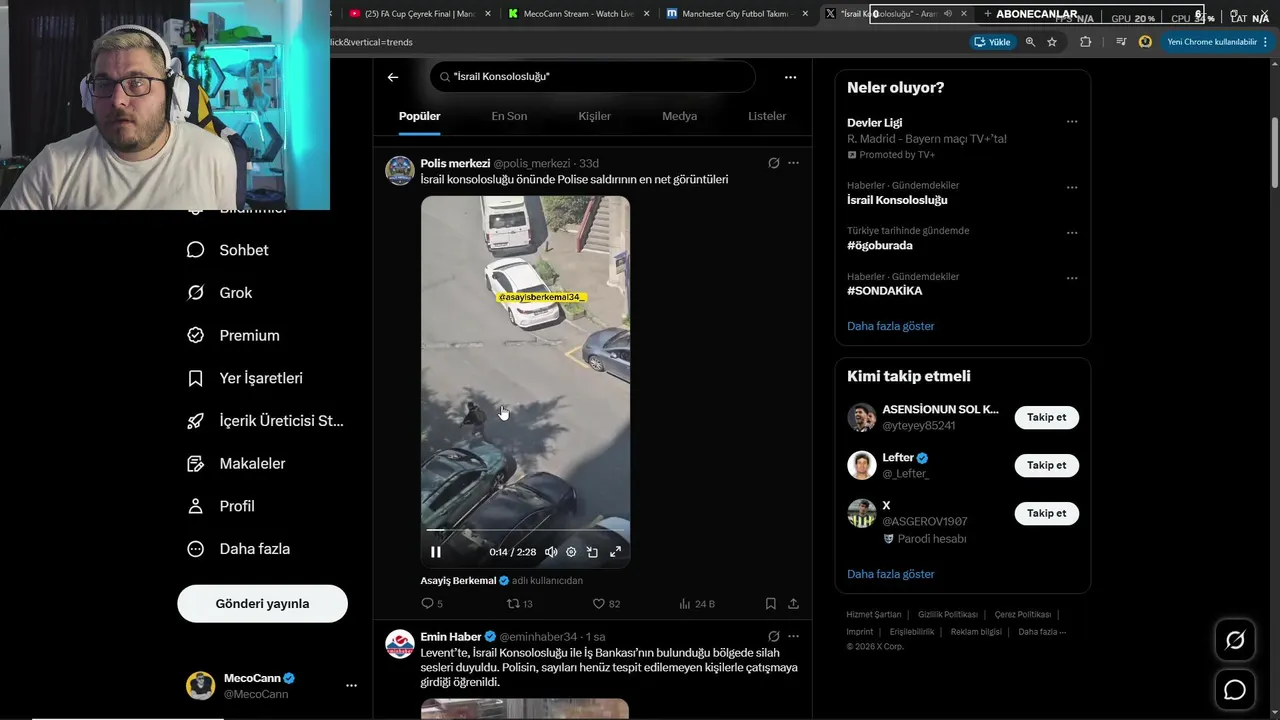
Task: Click the Yükle install button
Action: (x=992, y=42)
